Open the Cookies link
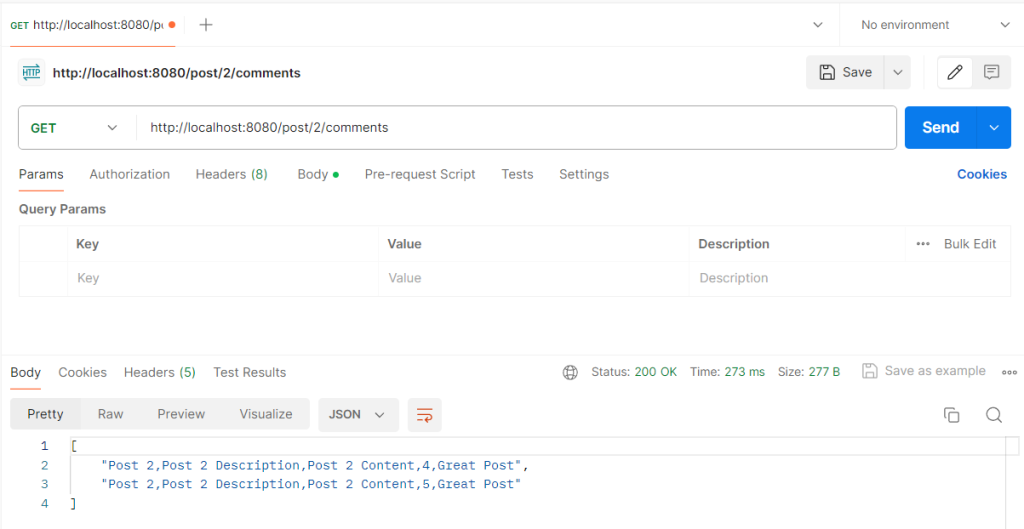Viewport: 1024px width, 529px height. [981, 174]
